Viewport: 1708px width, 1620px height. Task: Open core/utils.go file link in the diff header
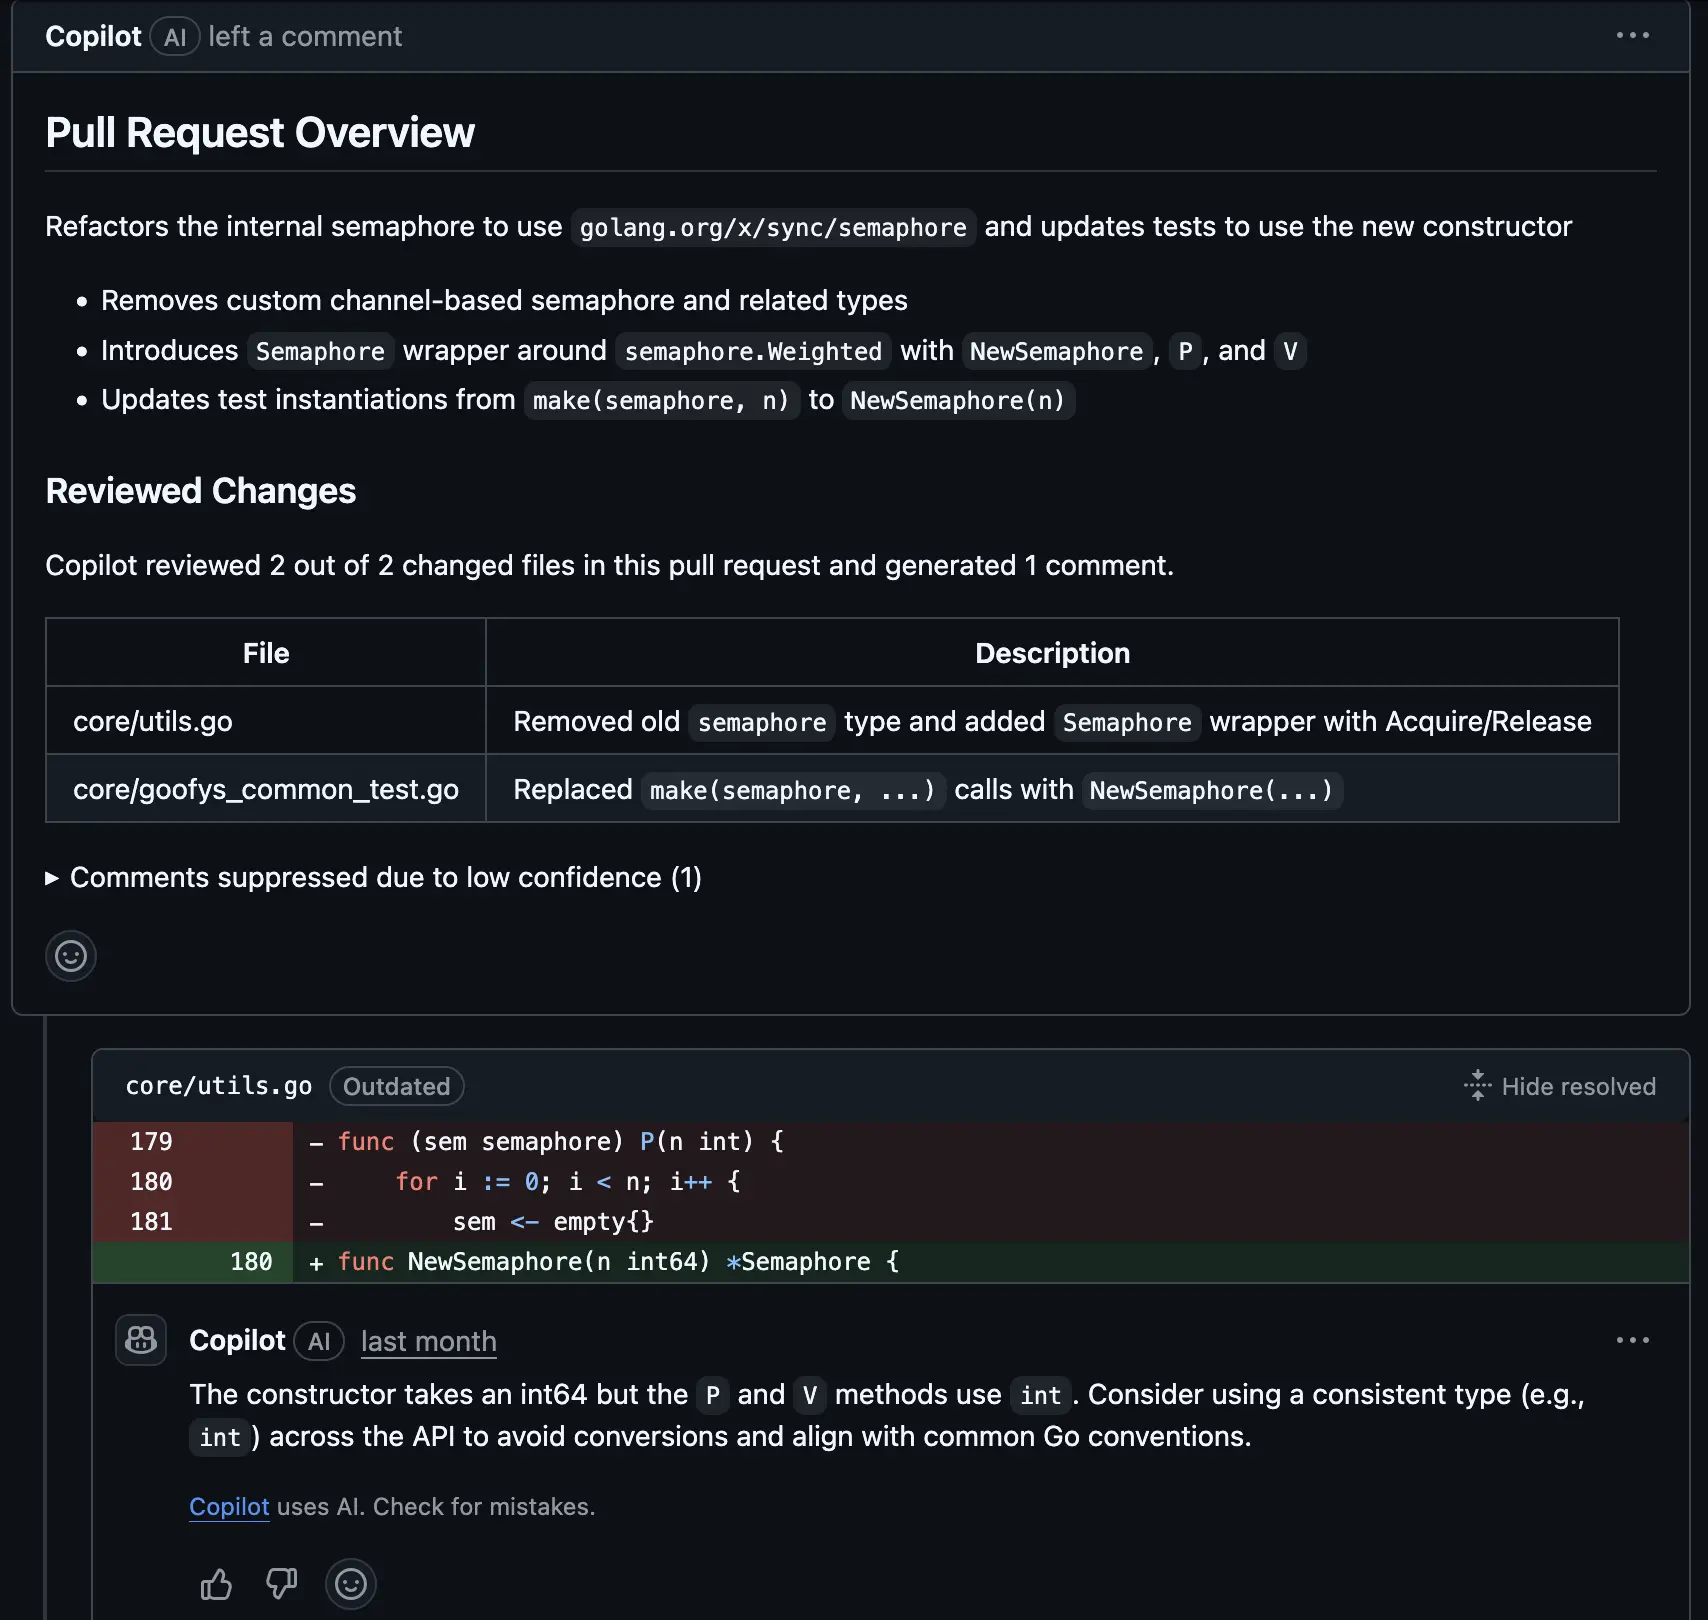pos(219,1086)
